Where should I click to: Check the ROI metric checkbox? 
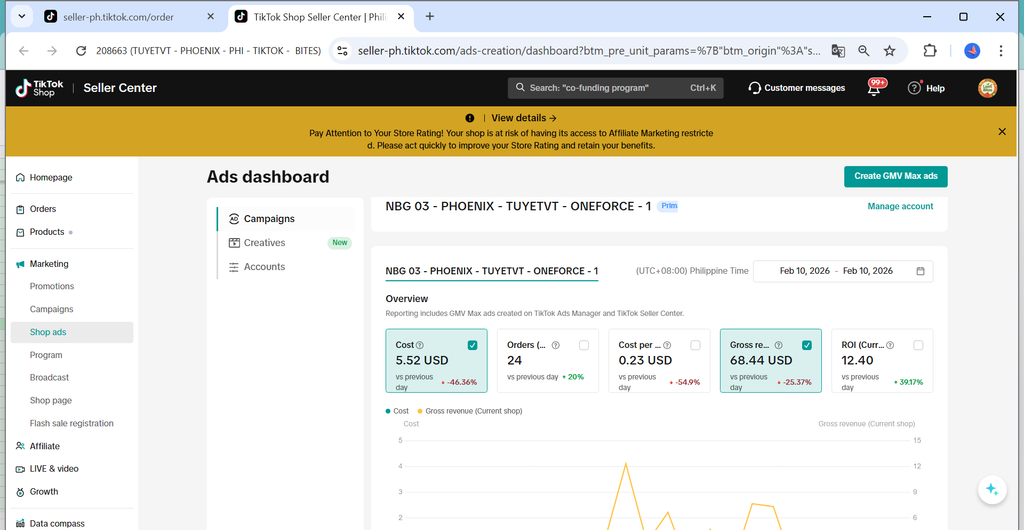(x=918, y=345)
